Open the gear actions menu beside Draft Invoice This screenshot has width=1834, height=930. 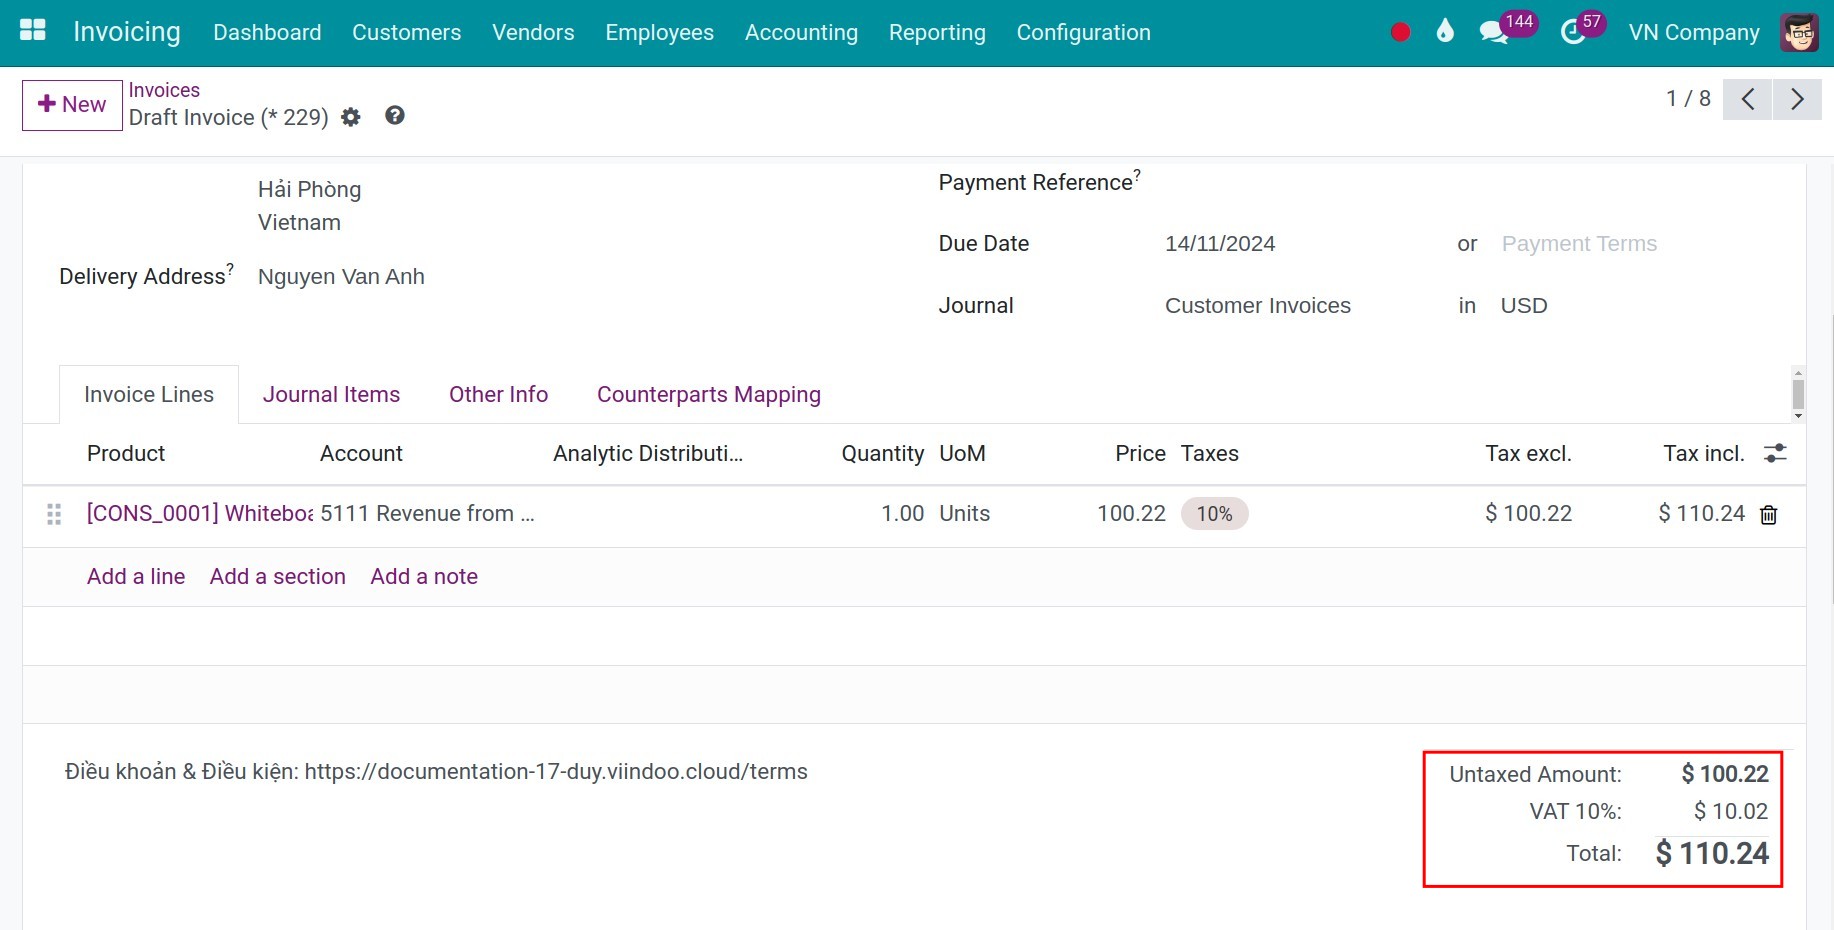pos(350,117)
